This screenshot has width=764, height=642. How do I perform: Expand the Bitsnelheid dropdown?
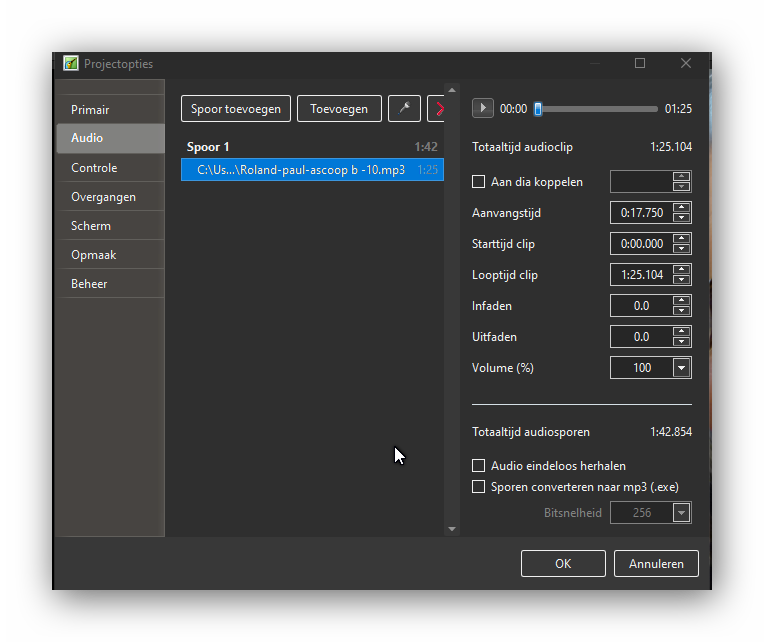pyautogui.click(x=681, y=513)
